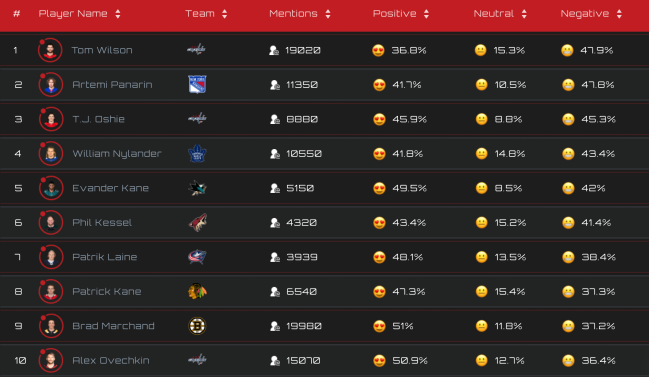Click the heart-eyes emoji in Evander Kane's row
The image size is (649, 377).
click(x=379, y=188)
